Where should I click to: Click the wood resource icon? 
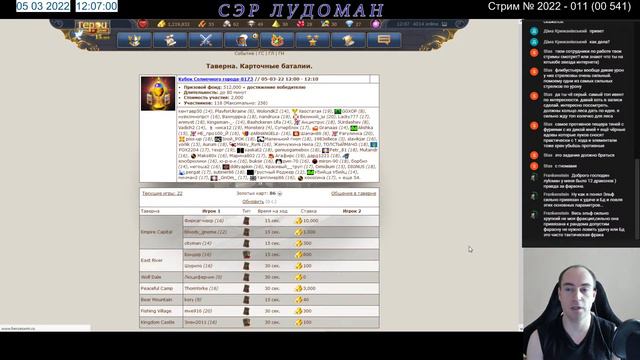tap(202, 24)
